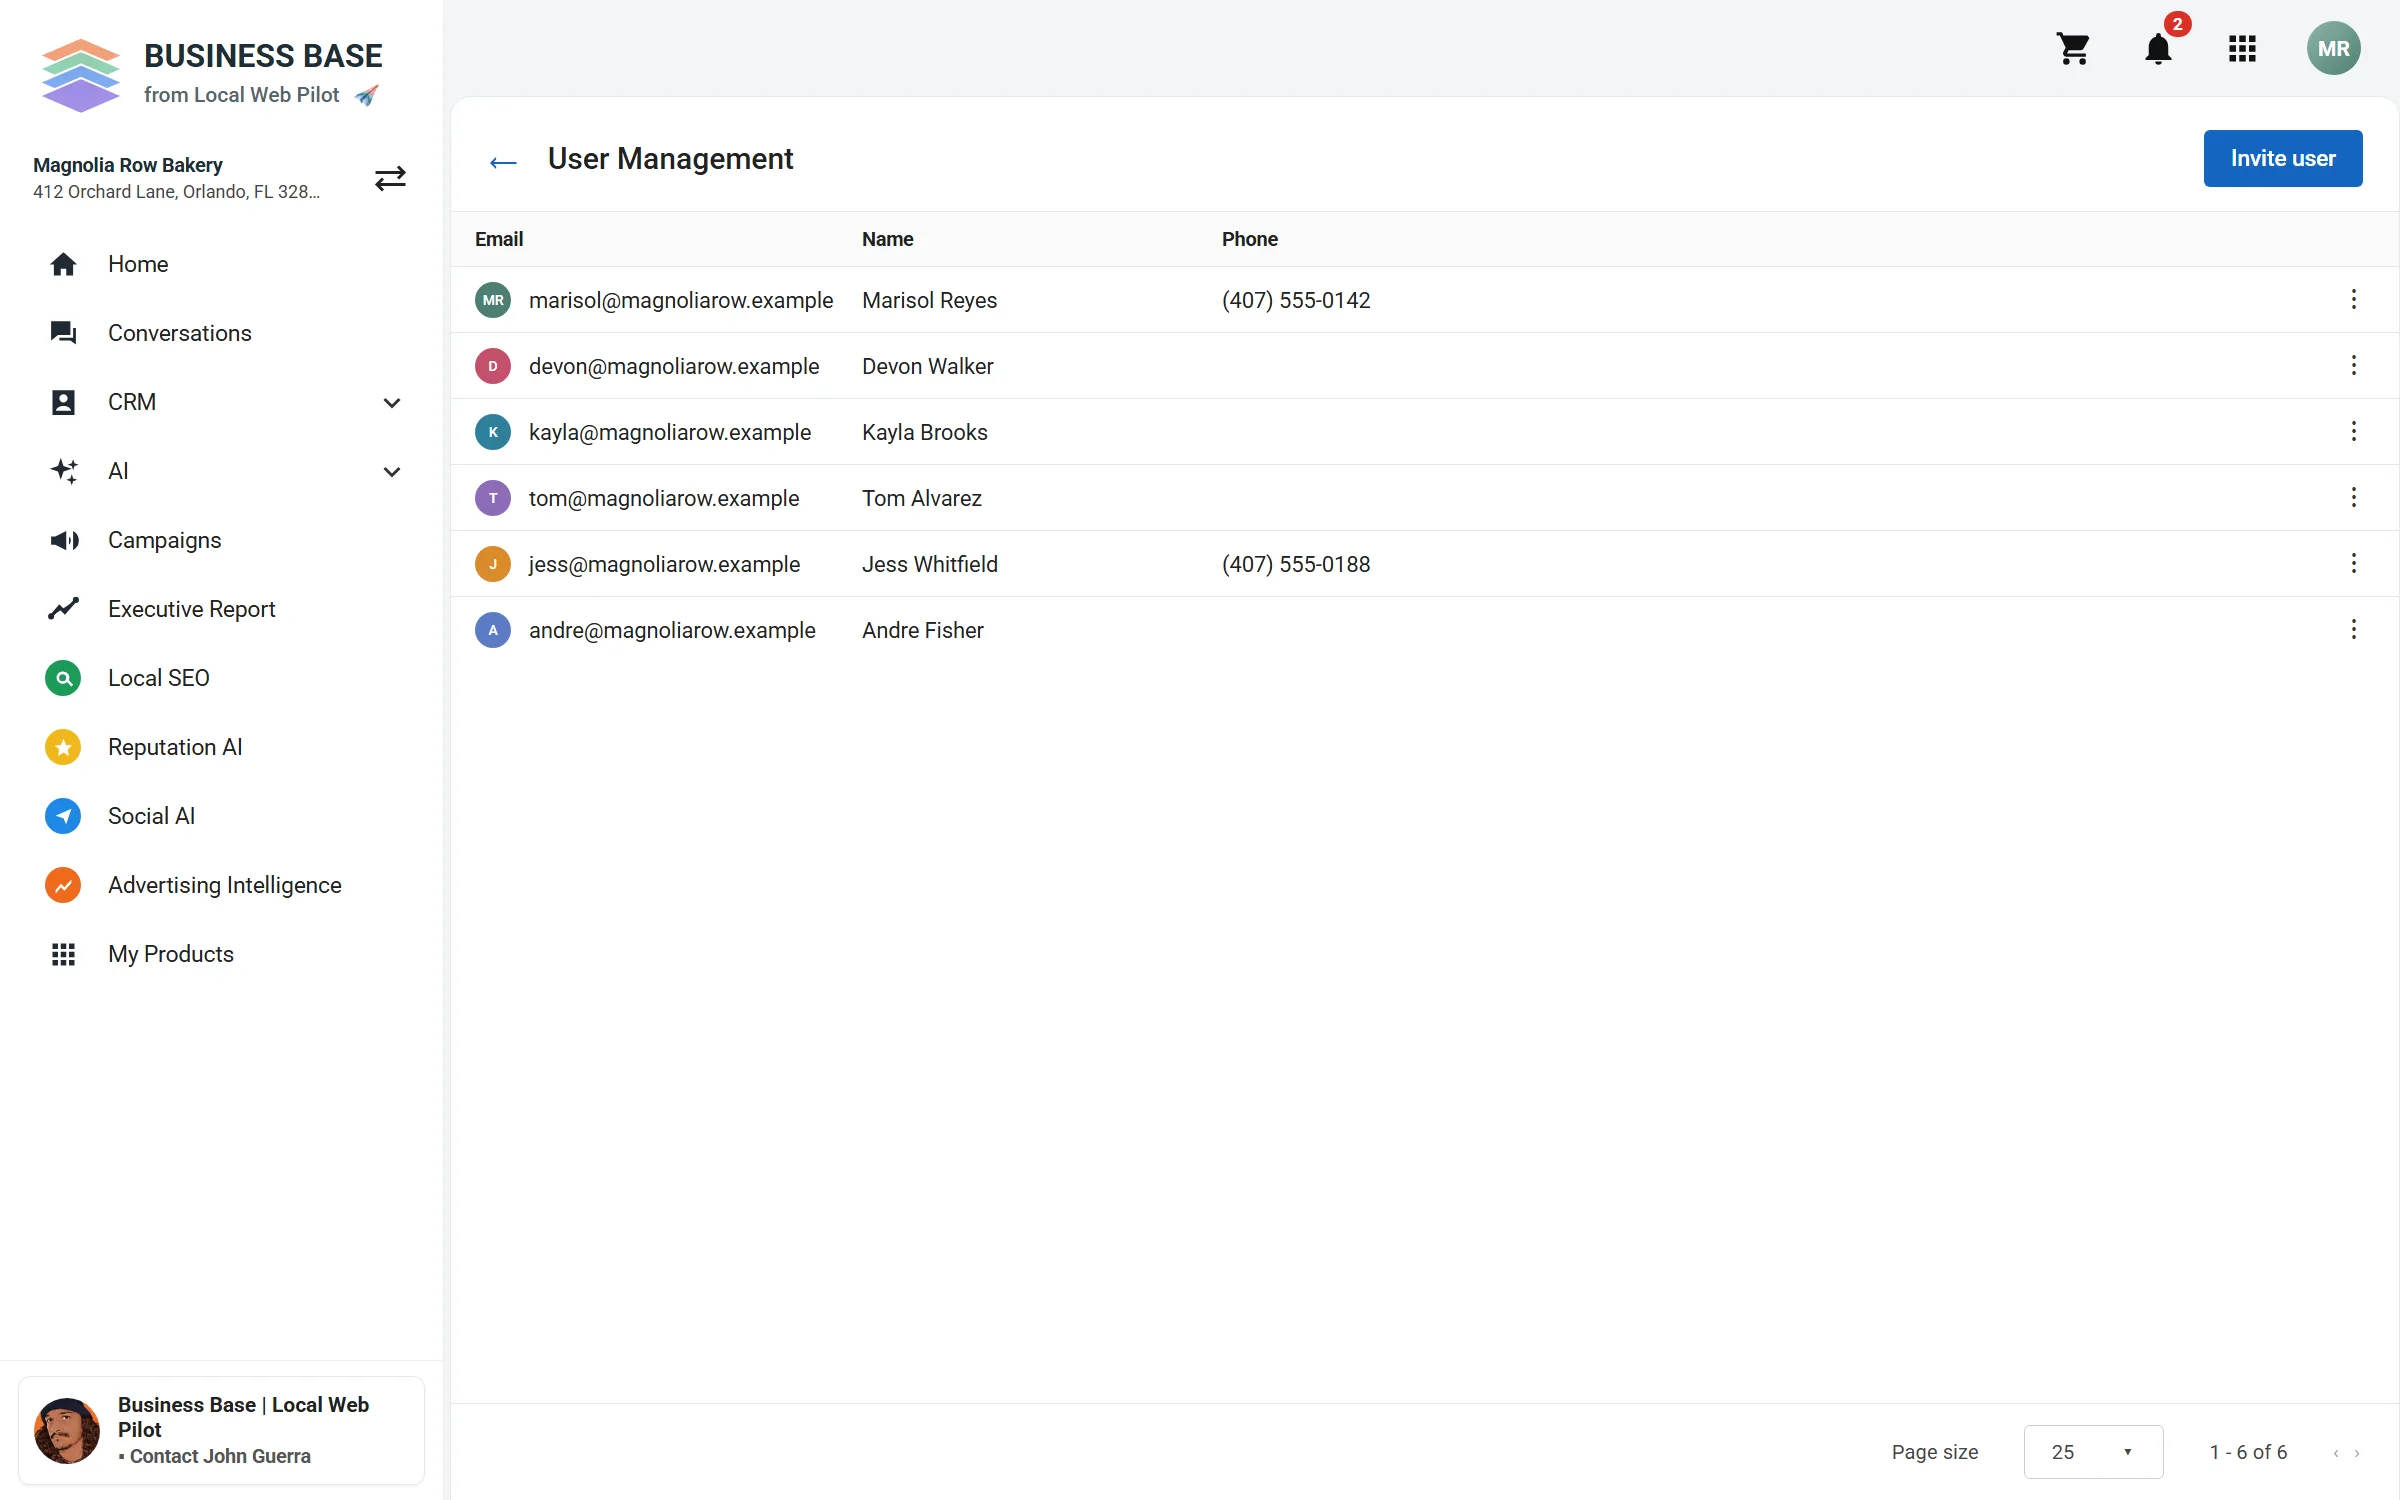Click the Reputation AI star icon

click(63, 747)
